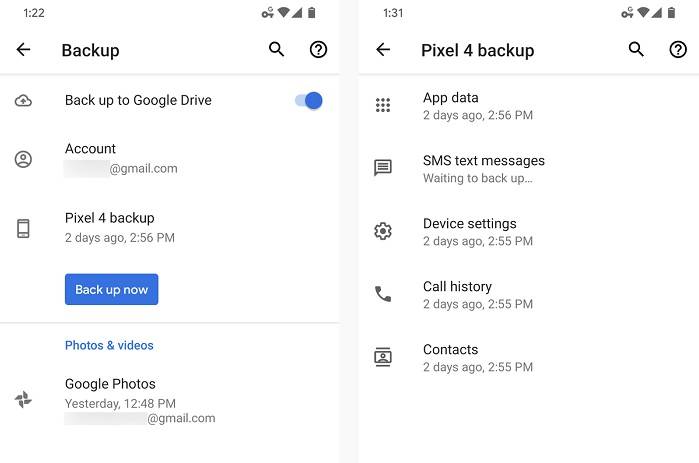
Task: Tap the 1:22 clock in status bar
Action: 34,13
